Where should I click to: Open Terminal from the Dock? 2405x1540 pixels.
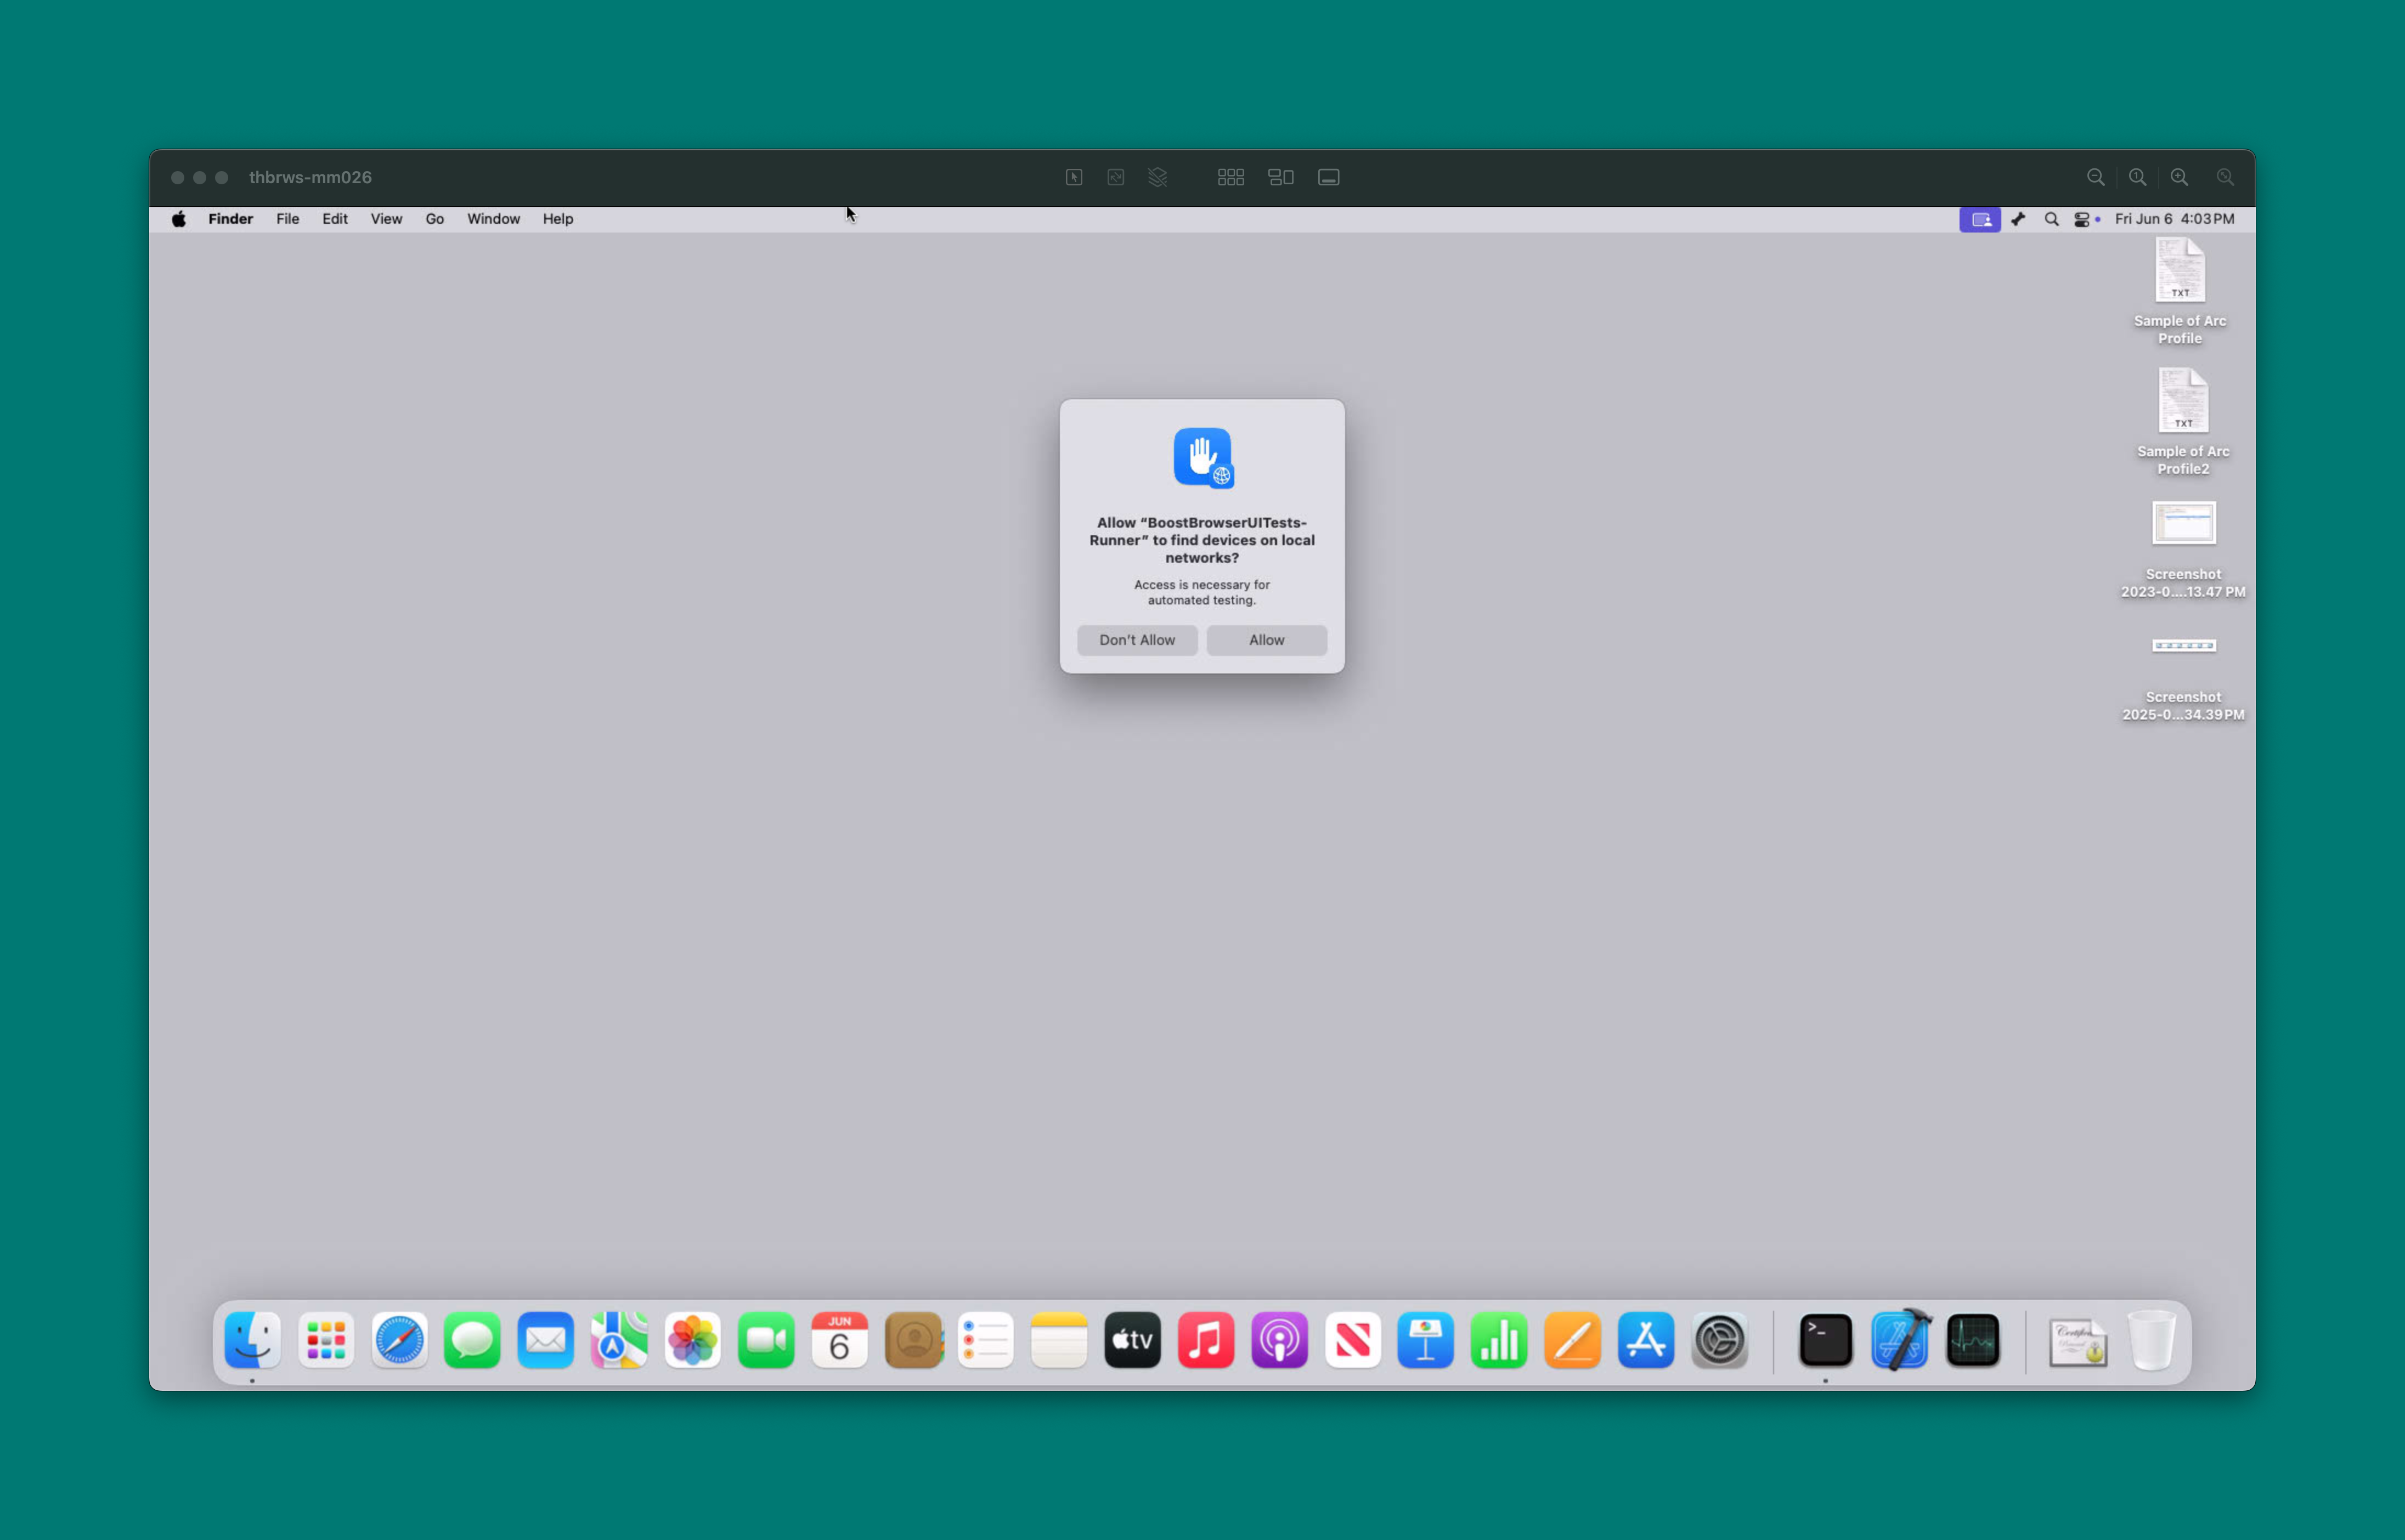click(x=1826, y=1340)
